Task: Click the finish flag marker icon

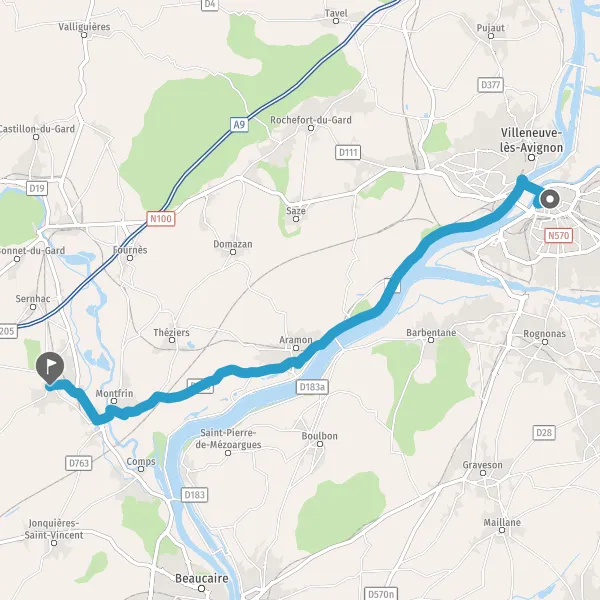Action: pos(50,368)
